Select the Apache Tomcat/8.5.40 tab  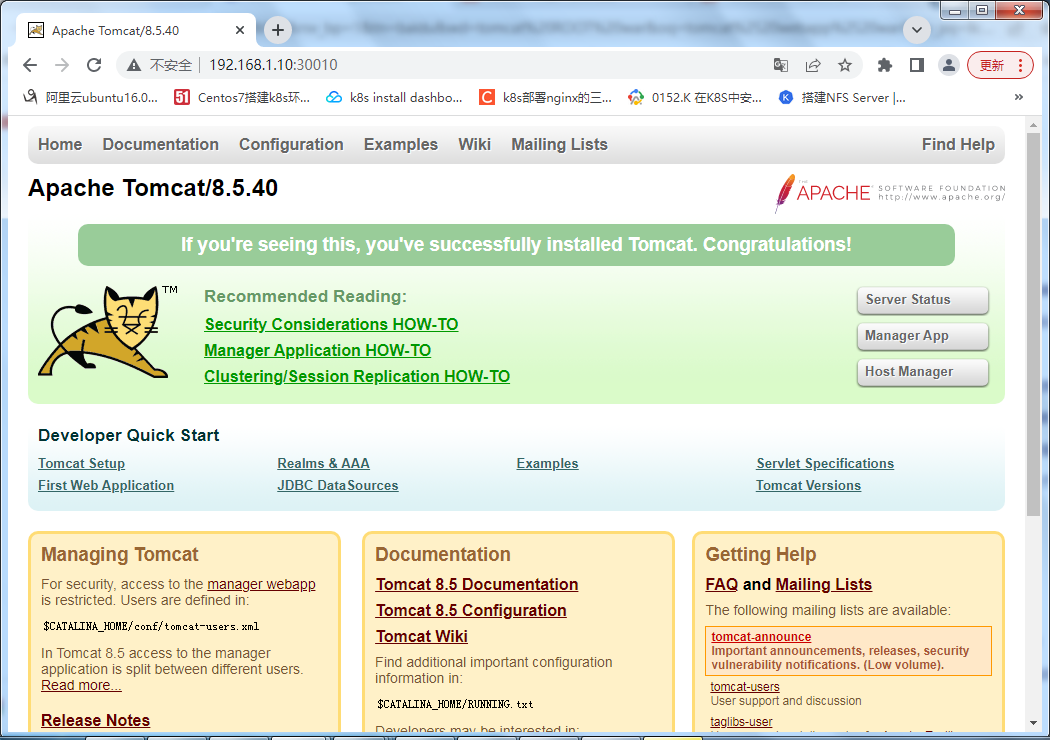tap(135, 30)
